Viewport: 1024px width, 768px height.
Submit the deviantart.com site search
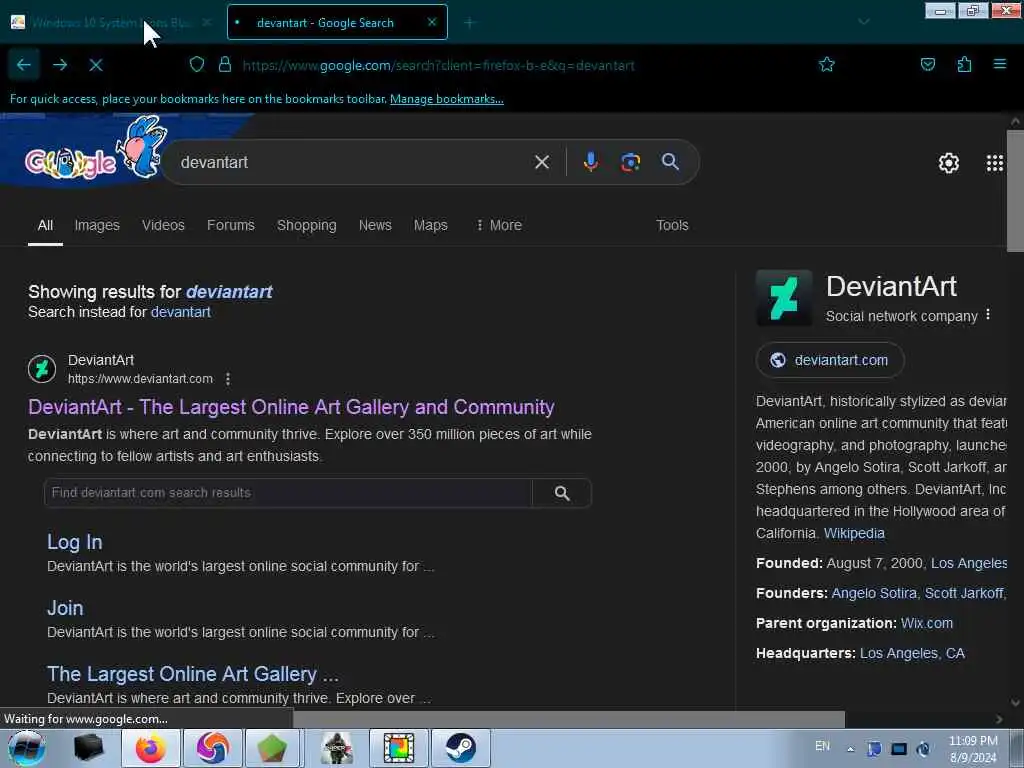562,493
